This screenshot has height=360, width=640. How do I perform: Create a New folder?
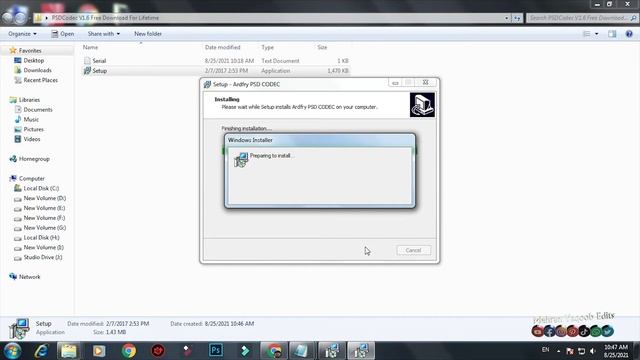(148, 33)
